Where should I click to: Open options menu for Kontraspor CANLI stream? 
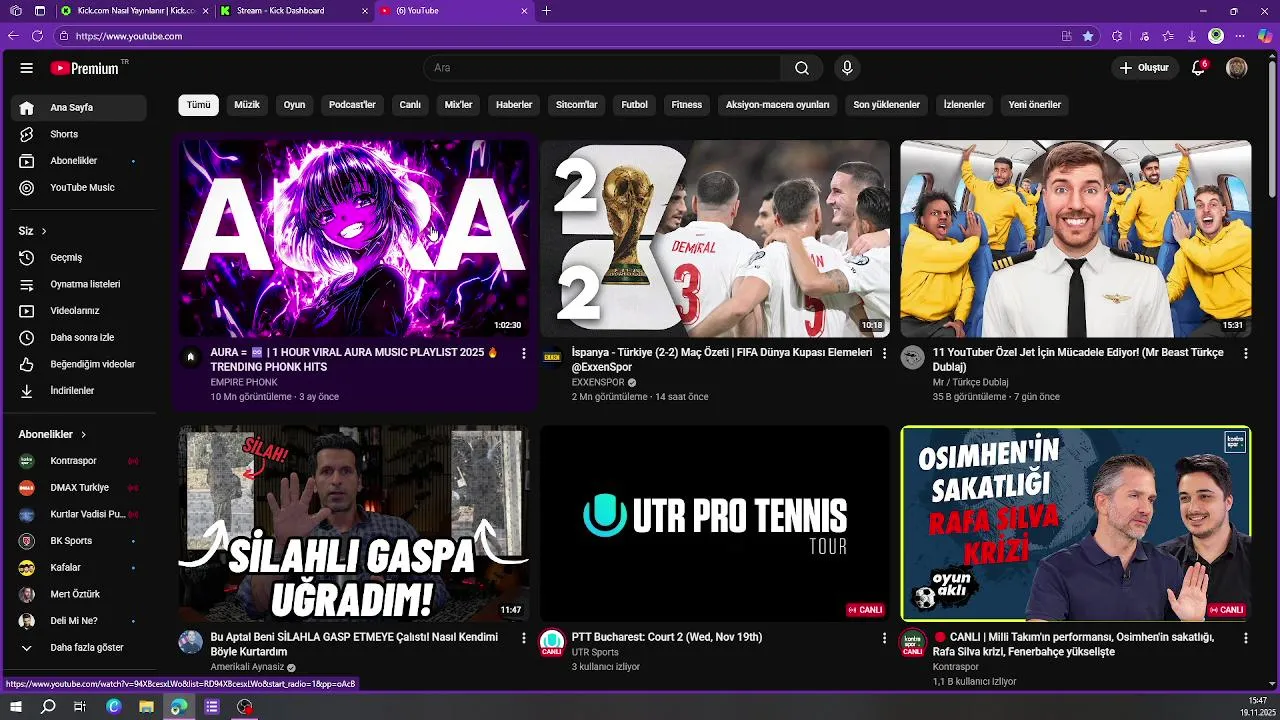point(1245,637)
